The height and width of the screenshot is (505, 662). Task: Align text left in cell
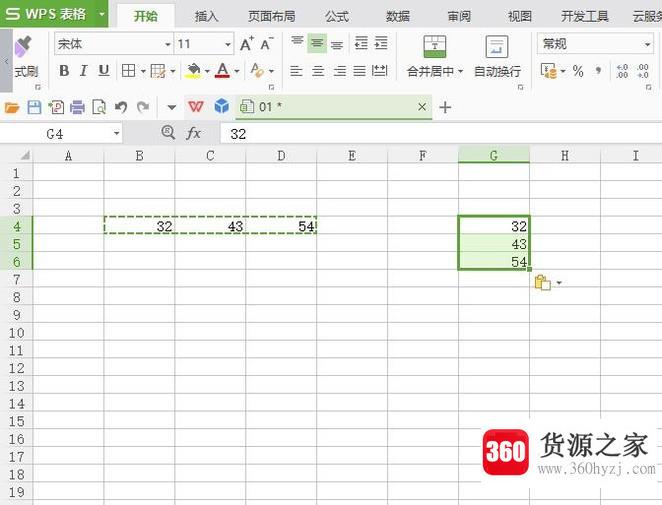coord(296,71)
